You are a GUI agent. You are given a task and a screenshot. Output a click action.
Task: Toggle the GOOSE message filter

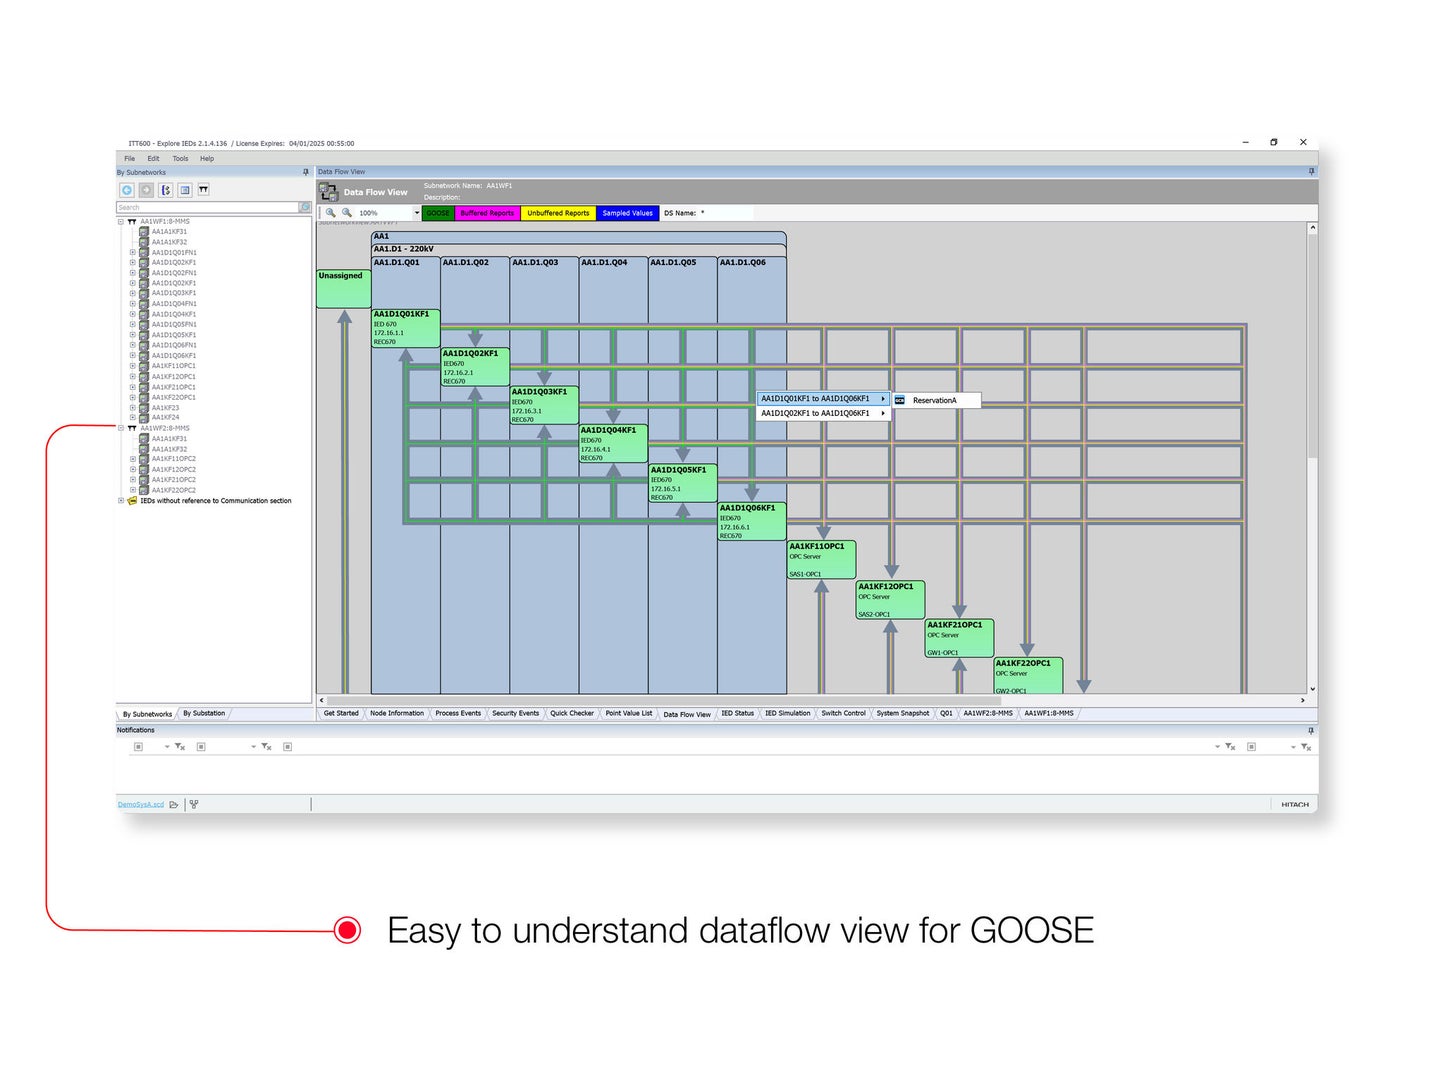[438, 212]
